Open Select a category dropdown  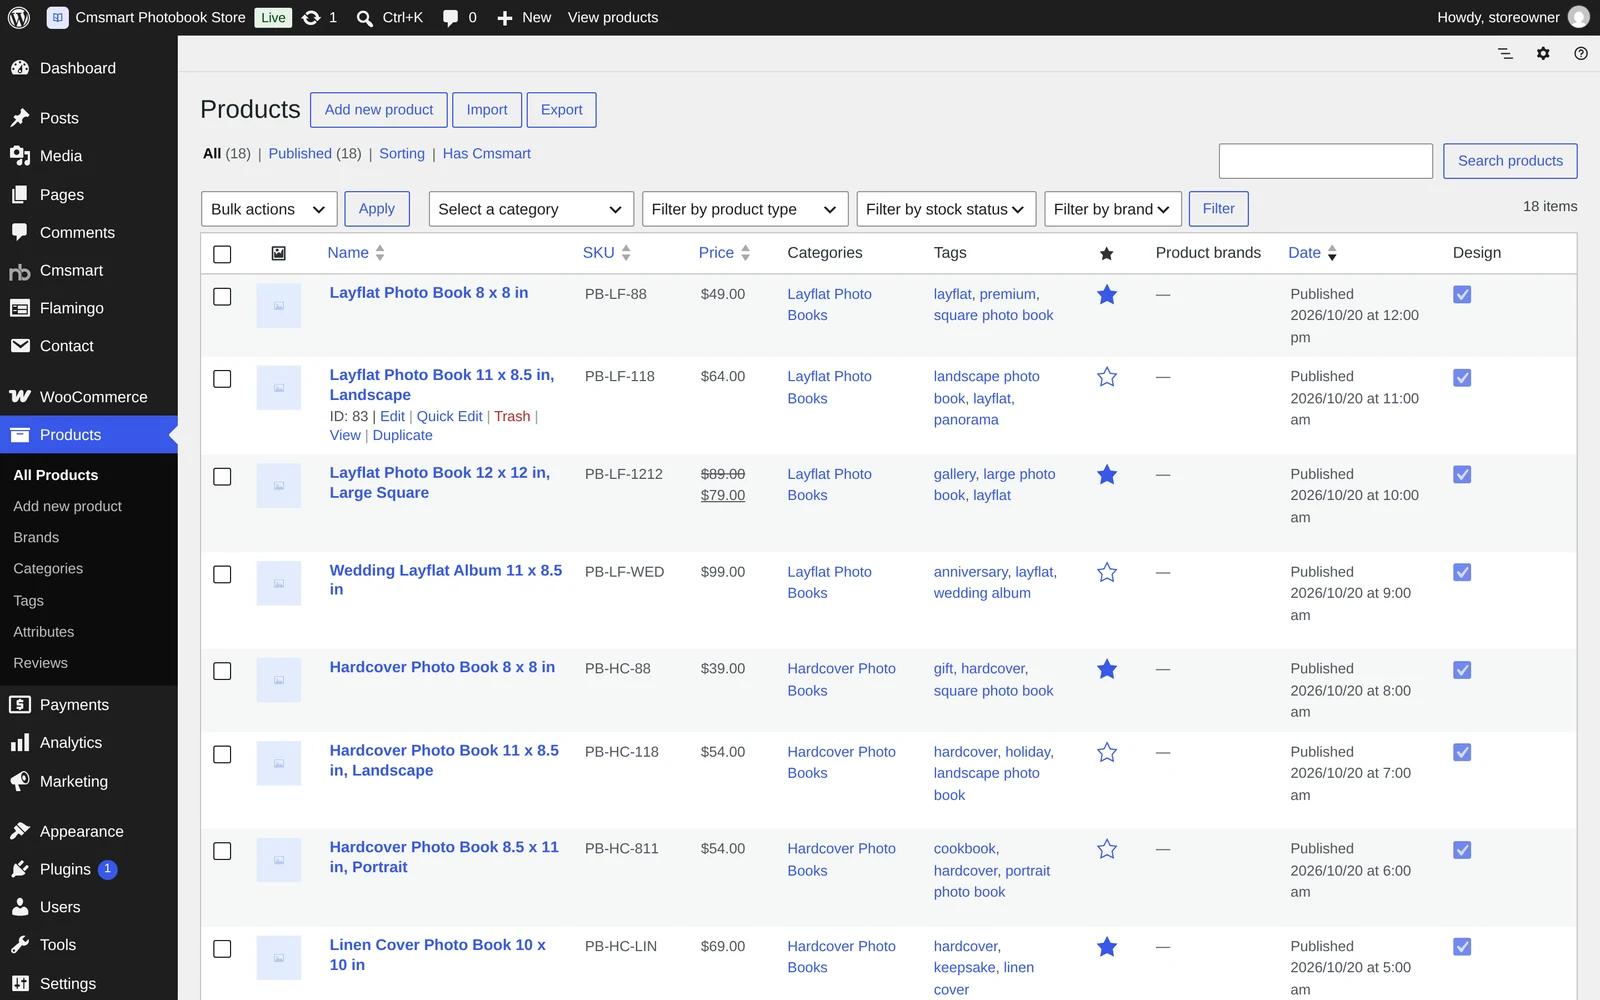(531, 209)
